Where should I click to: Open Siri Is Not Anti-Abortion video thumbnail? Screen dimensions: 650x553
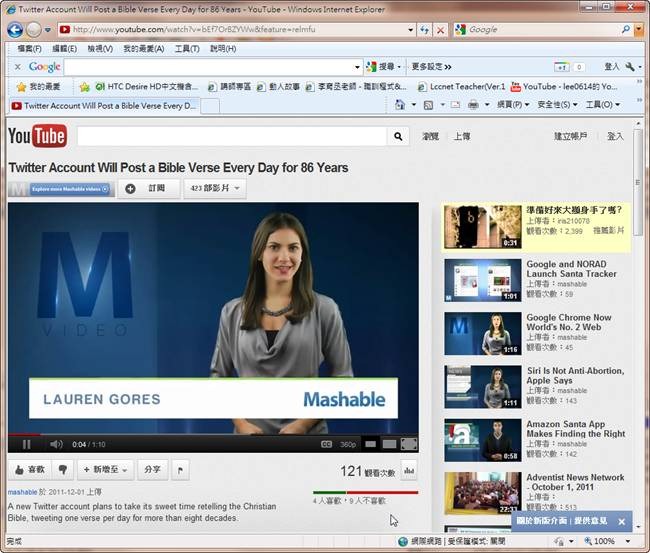tap(483, 387)
